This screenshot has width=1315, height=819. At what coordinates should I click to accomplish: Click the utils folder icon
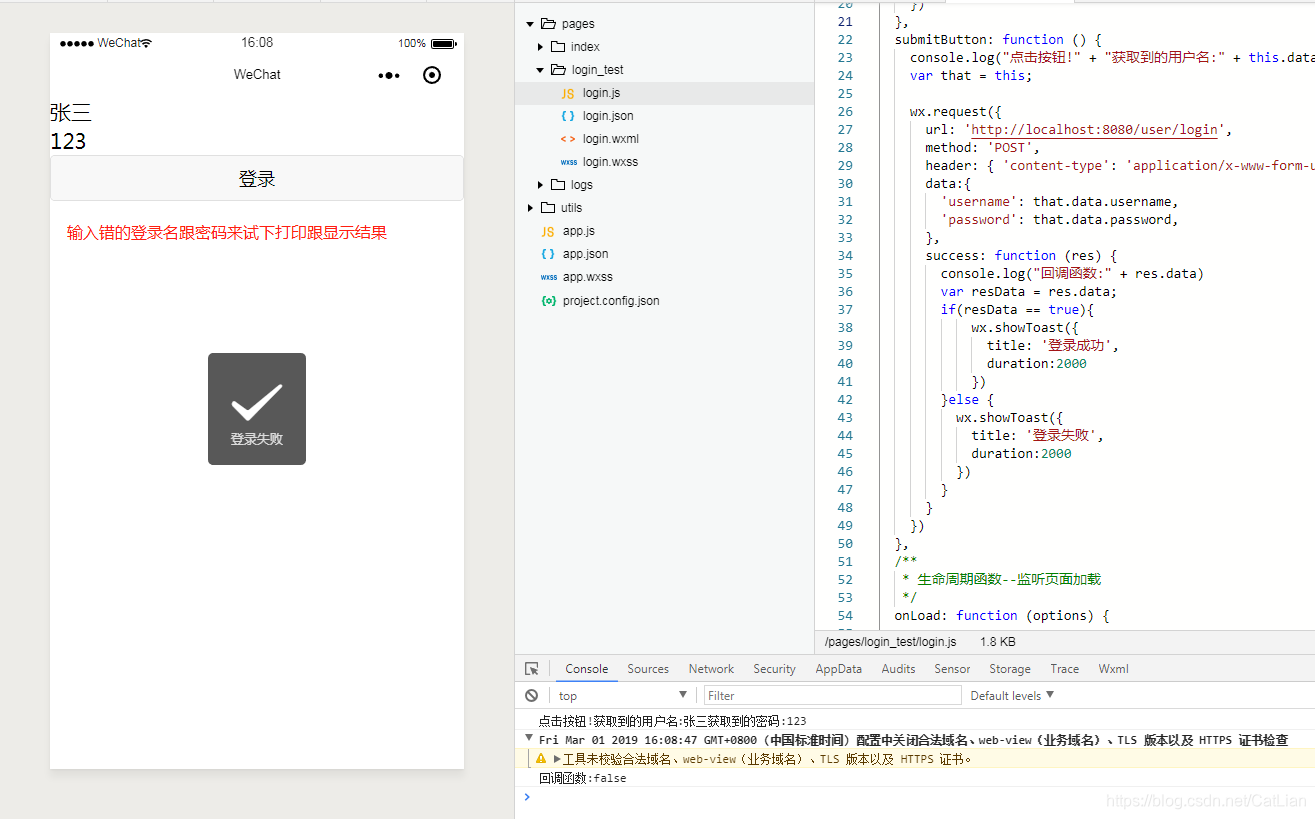tap(548, 207)
